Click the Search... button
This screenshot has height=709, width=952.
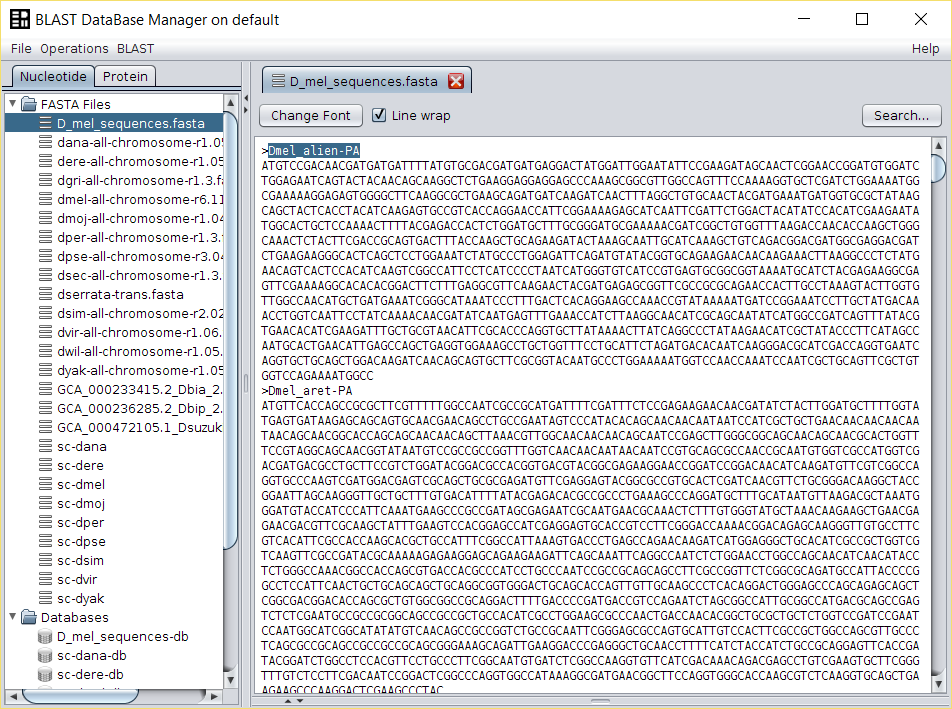coord(901,115)
